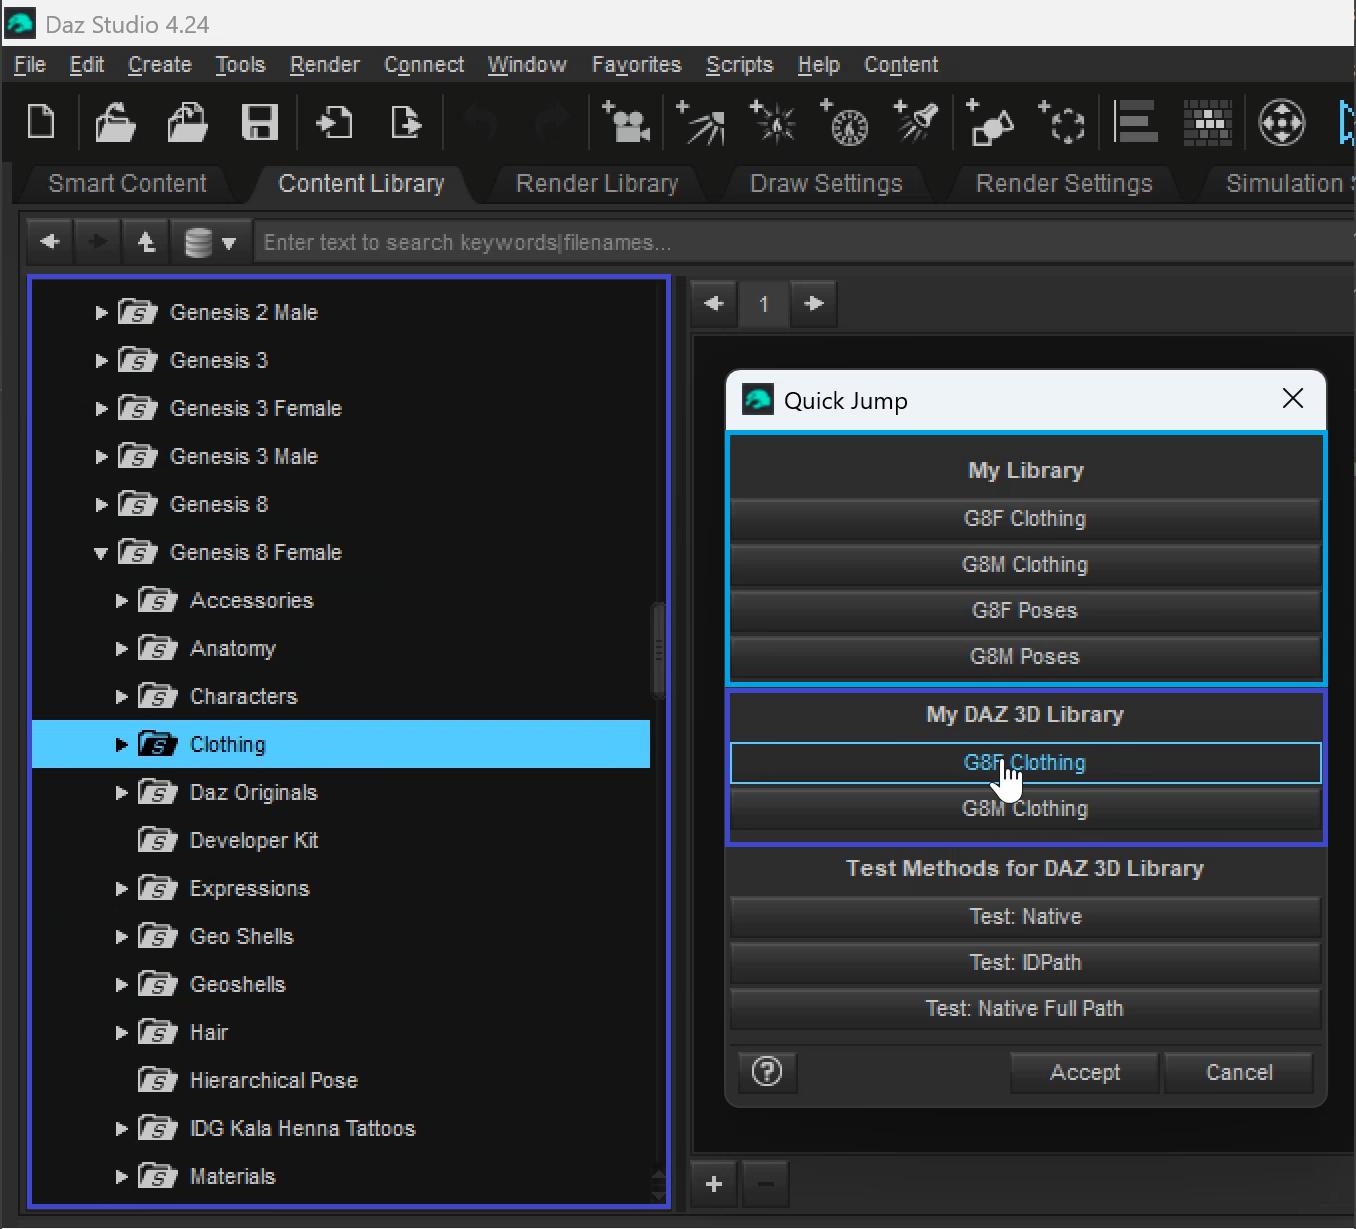This screenshot has height=1229, width=1356.
Task: Switch to the Smart Content tab
Action: coord(127,183)
